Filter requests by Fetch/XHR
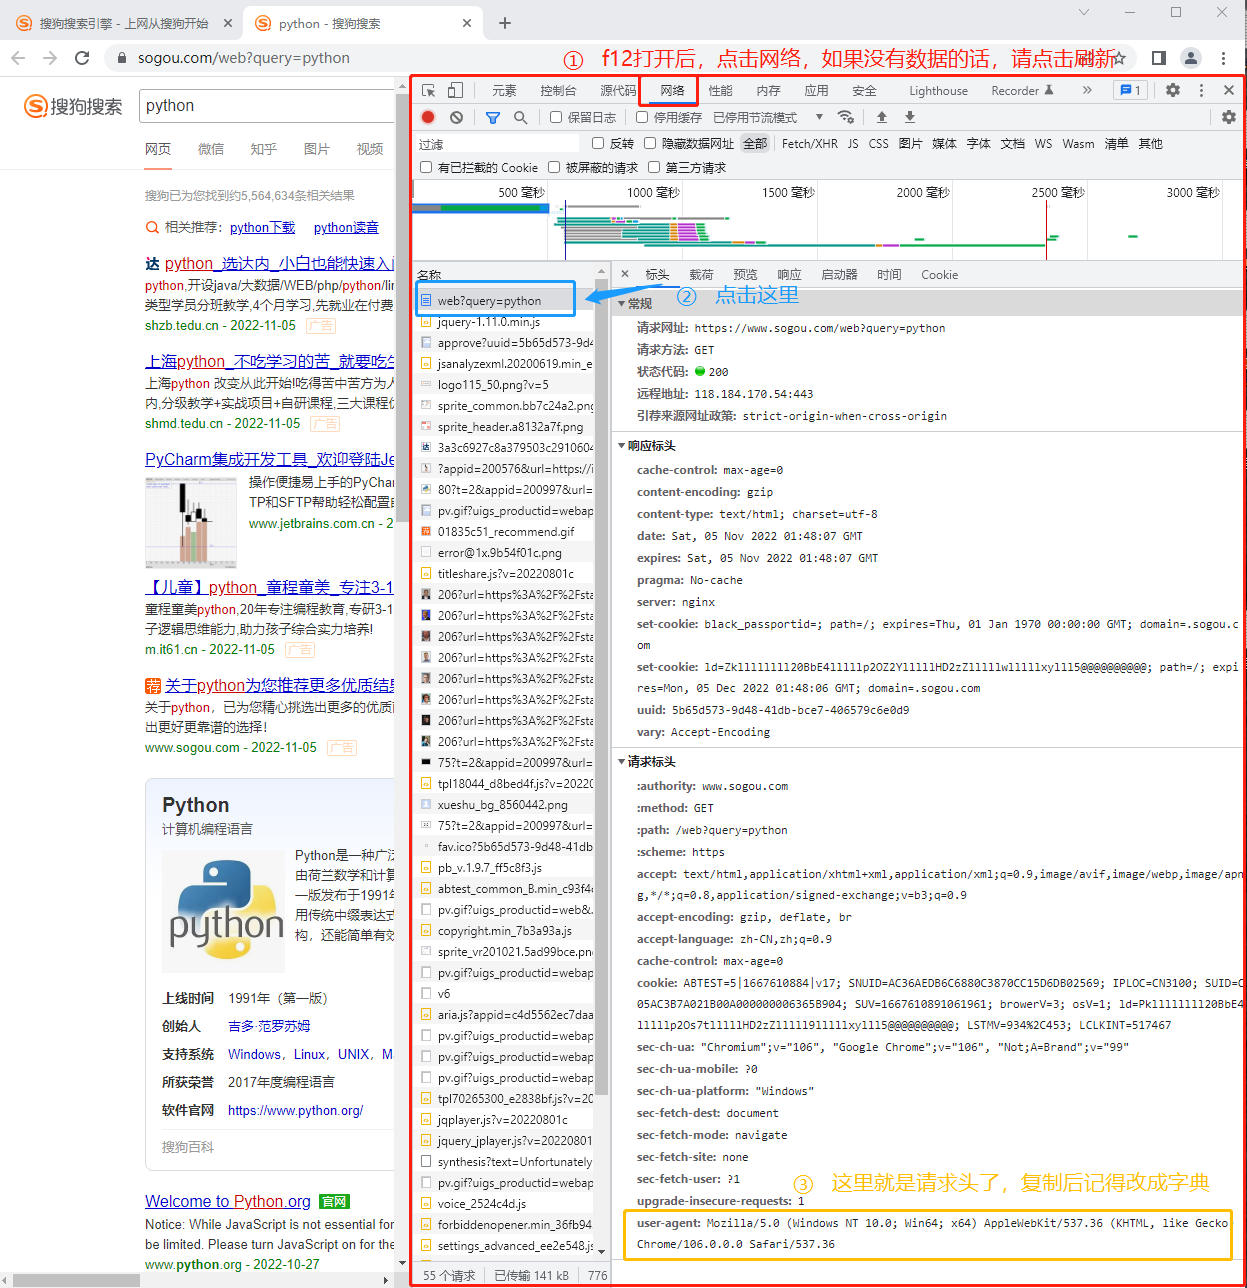 810,143
